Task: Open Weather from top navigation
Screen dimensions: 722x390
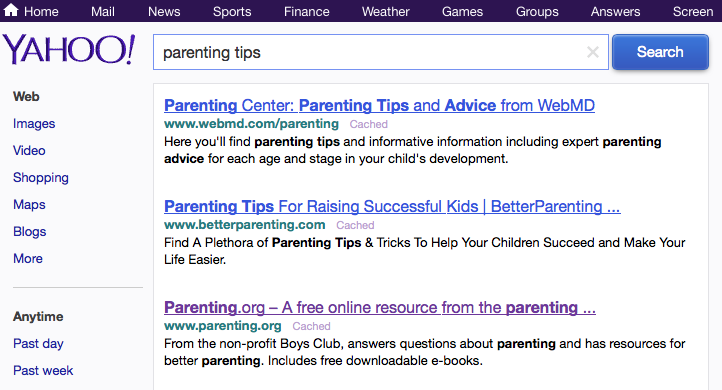Action: click(x=385, y=12)
